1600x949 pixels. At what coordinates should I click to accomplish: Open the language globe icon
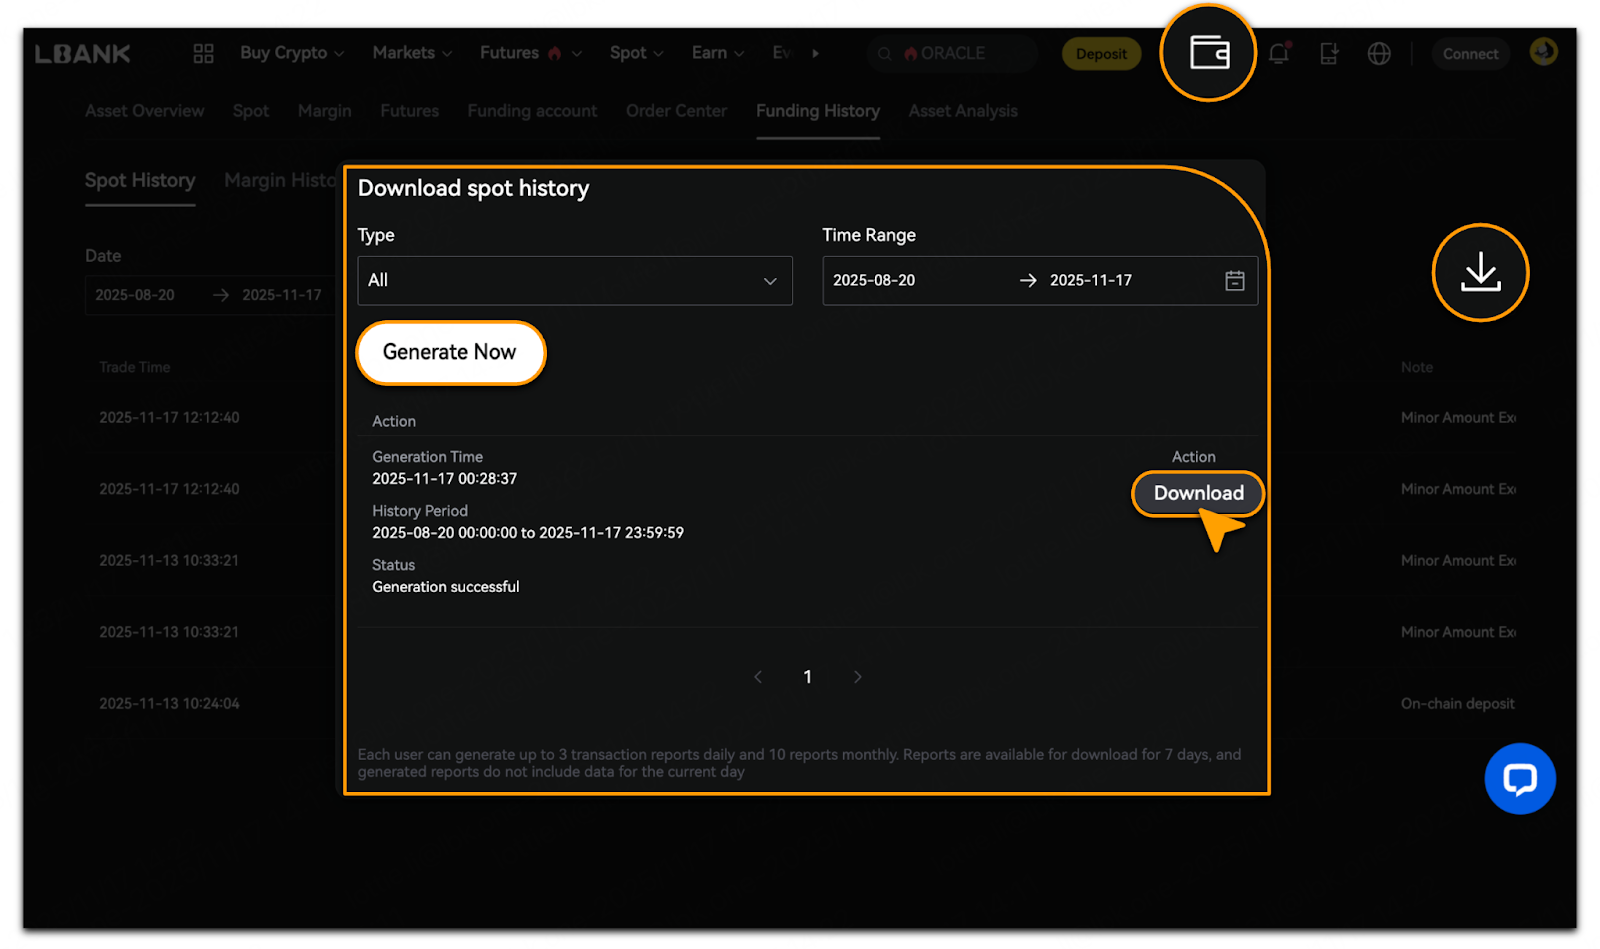pyautogui.click(x=1379, y=54)
